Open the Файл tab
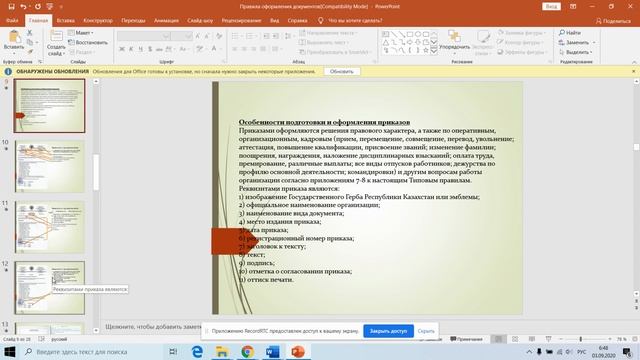640x360 pixels. 12,20
